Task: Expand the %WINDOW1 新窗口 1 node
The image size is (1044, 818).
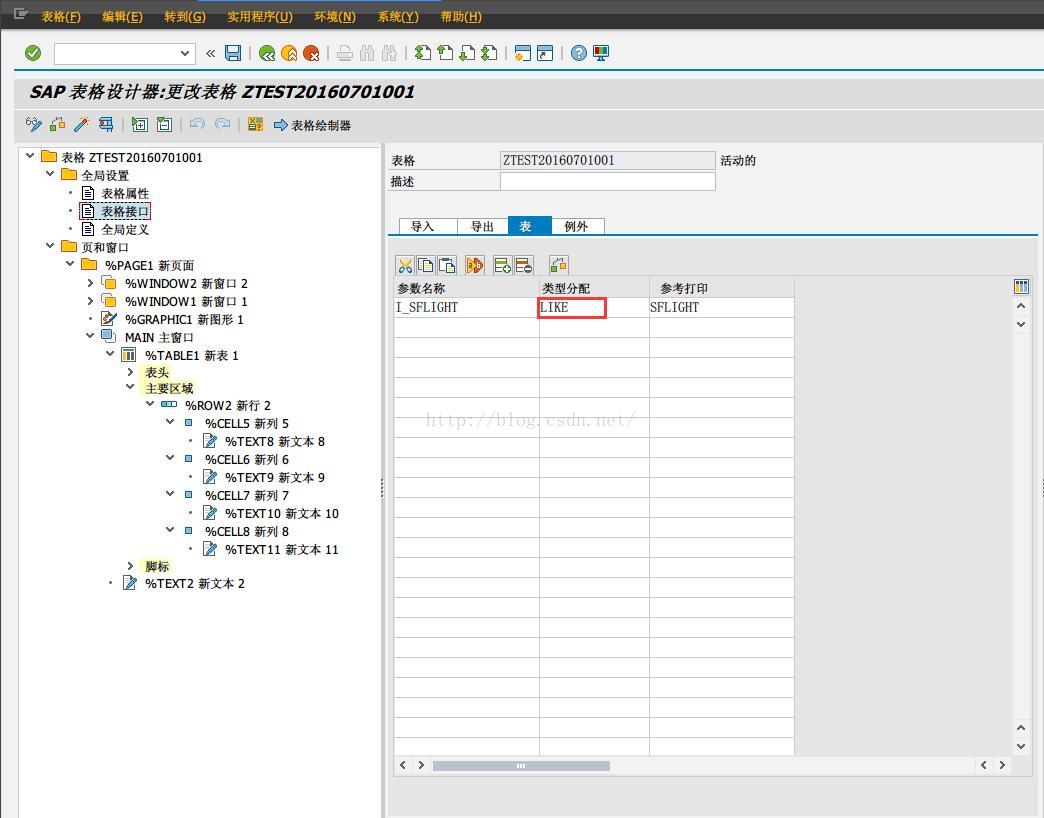Action: click(x=91, y=301)
